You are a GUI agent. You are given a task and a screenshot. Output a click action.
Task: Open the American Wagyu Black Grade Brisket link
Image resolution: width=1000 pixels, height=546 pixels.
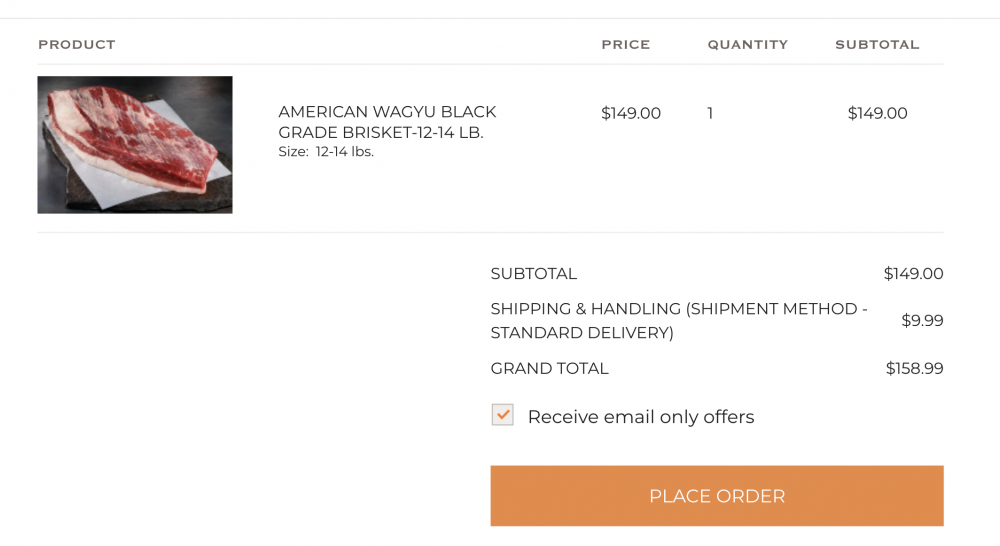[x=387, y=122]
